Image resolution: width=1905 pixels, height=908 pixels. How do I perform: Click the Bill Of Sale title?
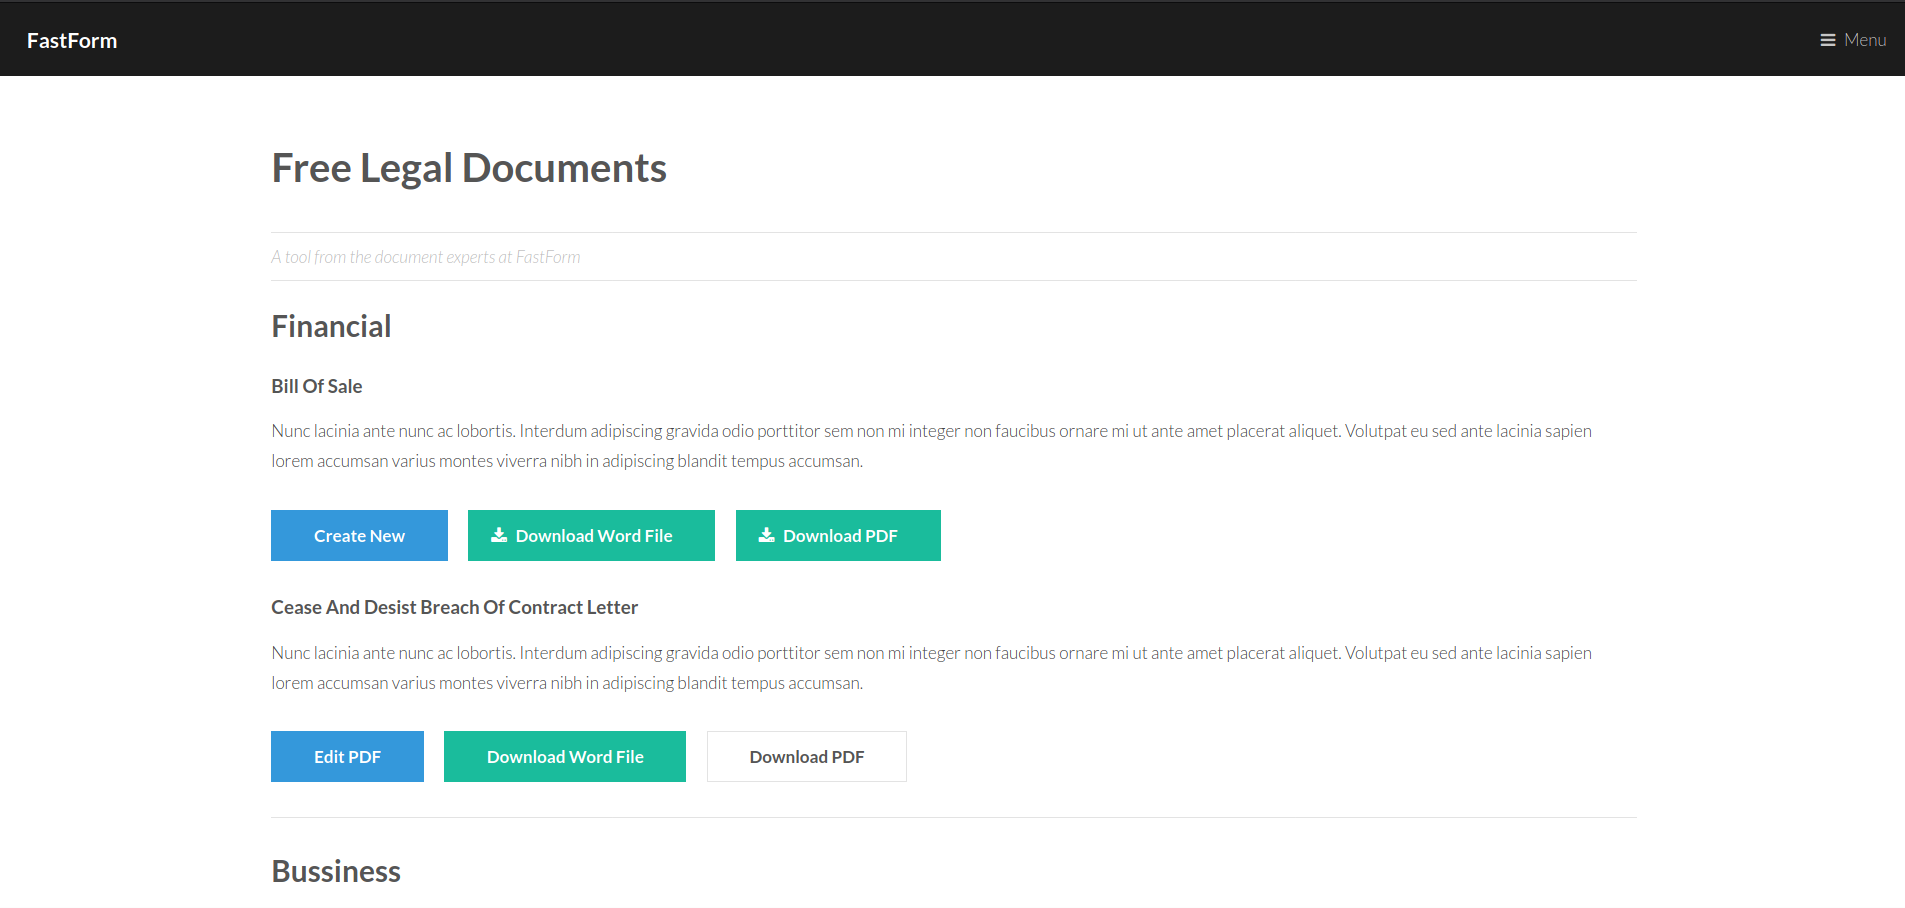point(316,386)
